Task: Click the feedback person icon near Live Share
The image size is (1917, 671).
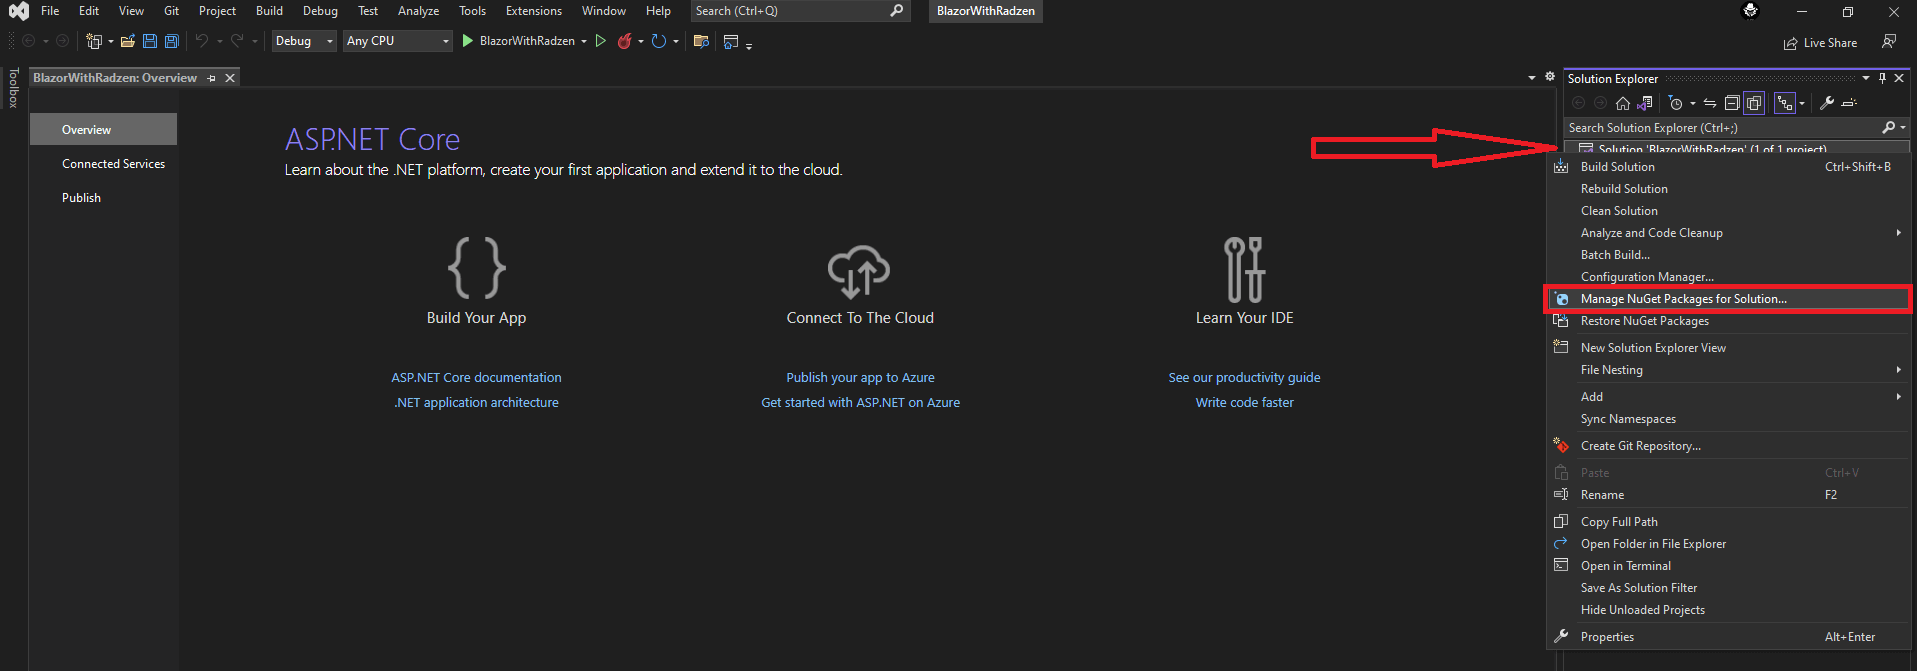Action: pyautogui.click(x=1888, y=42)
